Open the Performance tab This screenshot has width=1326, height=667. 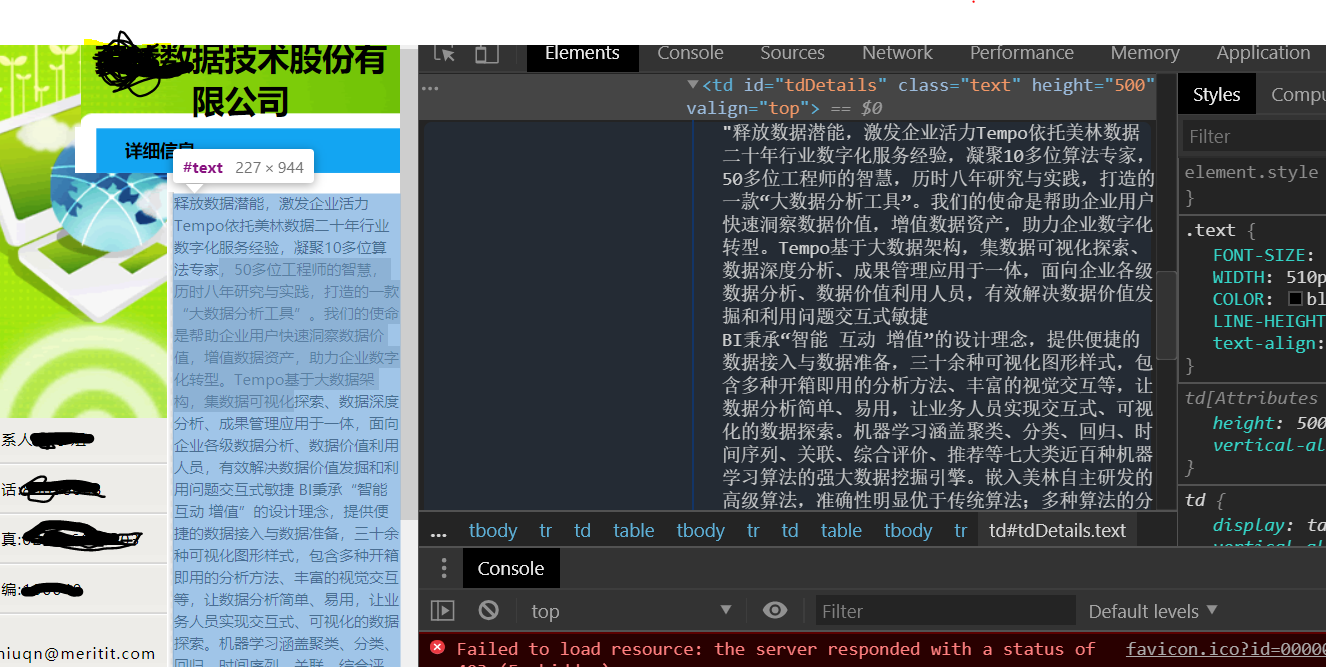point(1021,54)
